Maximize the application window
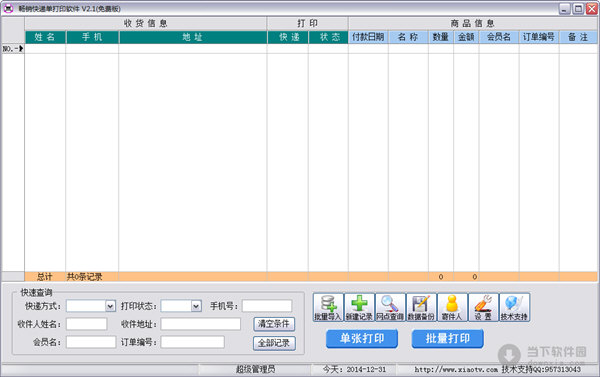The width and height of the screenshot is (600, 377). [x=578, y=9]
